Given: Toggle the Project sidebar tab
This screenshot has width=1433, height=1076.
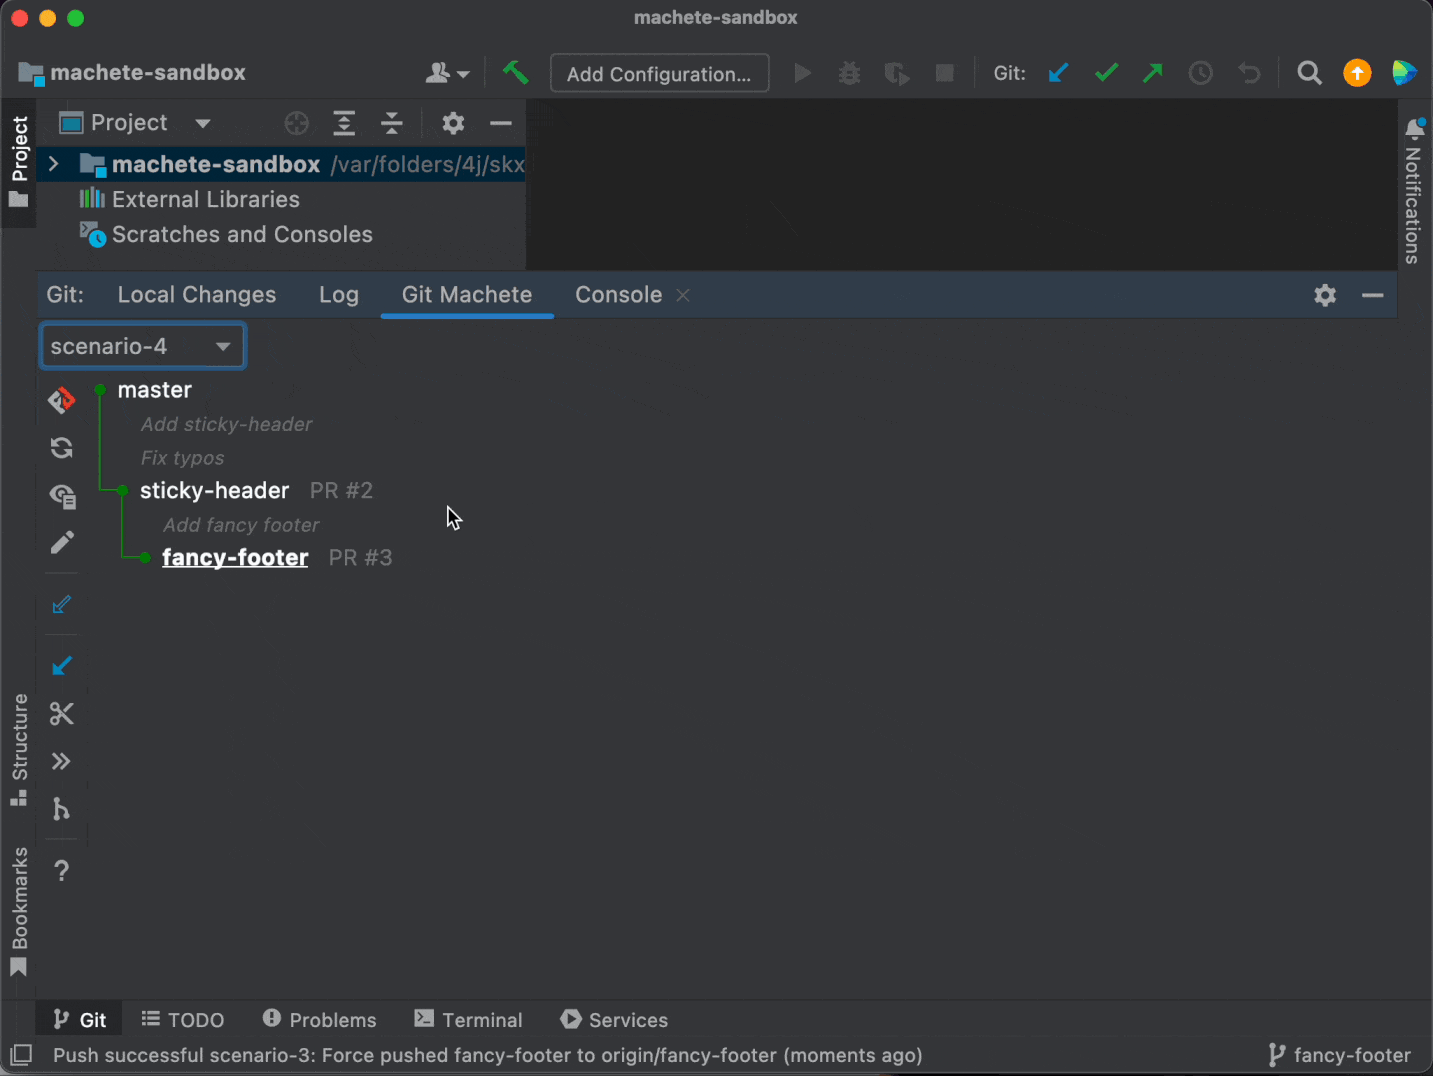Looking at the screenshot, I should [19, 162].
